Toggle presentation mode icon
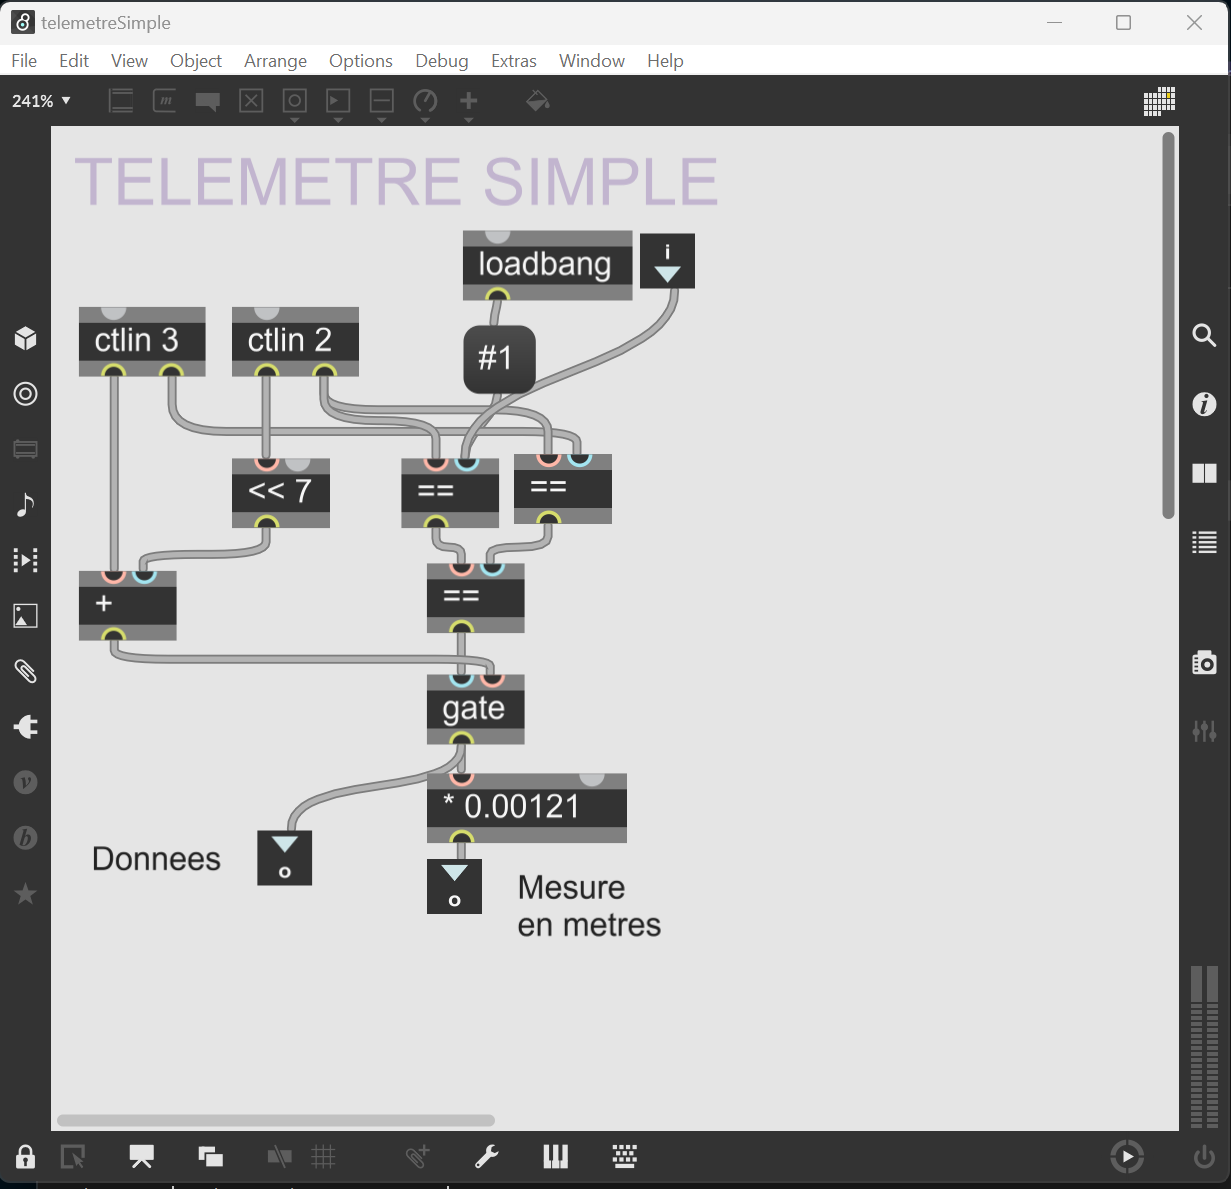 [x=142, y=1157]
